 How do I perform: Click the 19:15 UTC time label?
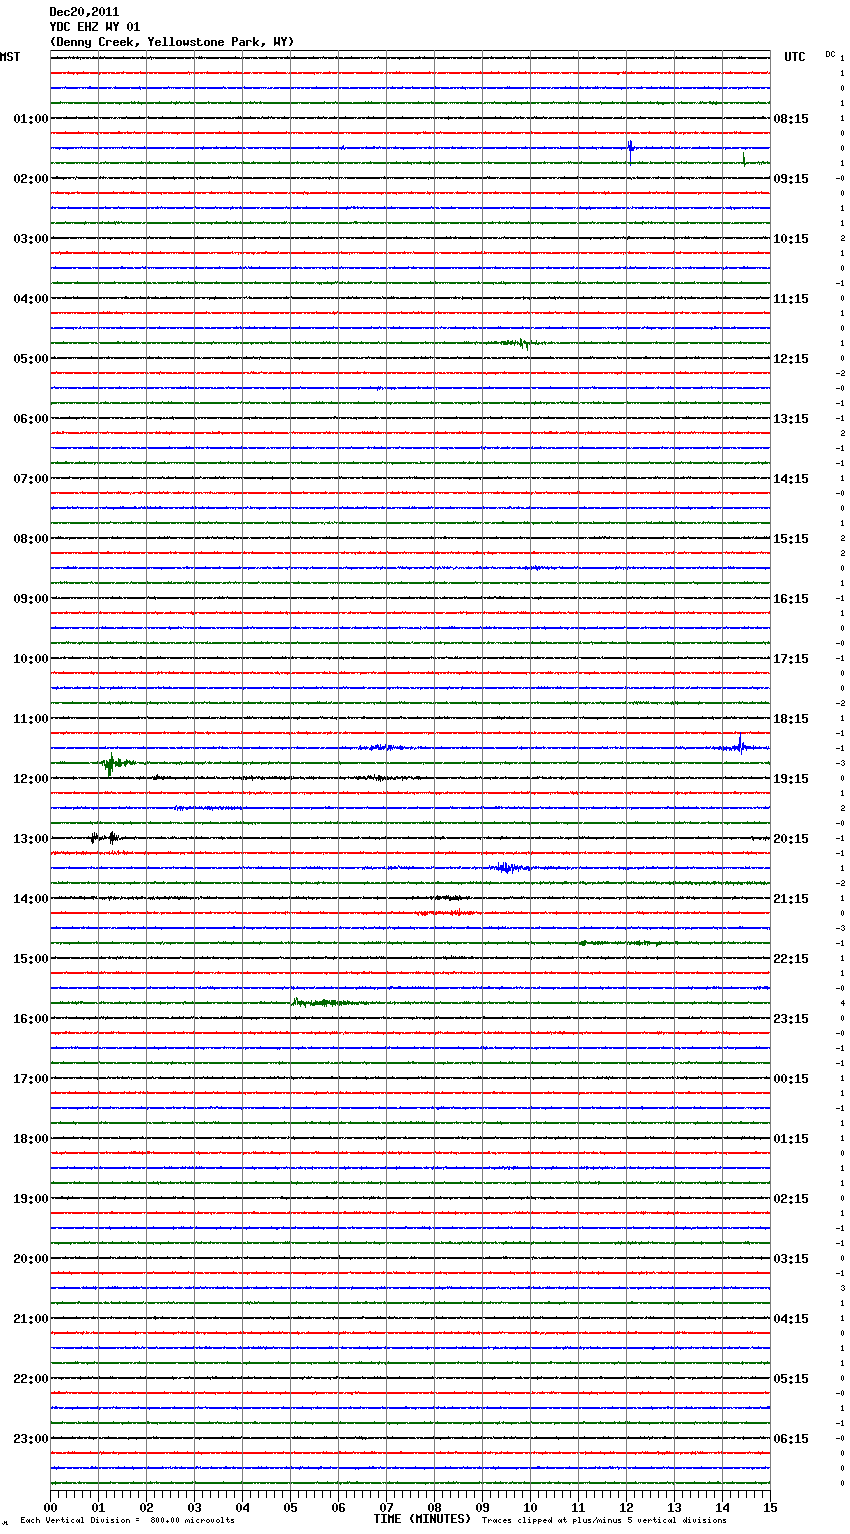791,779
